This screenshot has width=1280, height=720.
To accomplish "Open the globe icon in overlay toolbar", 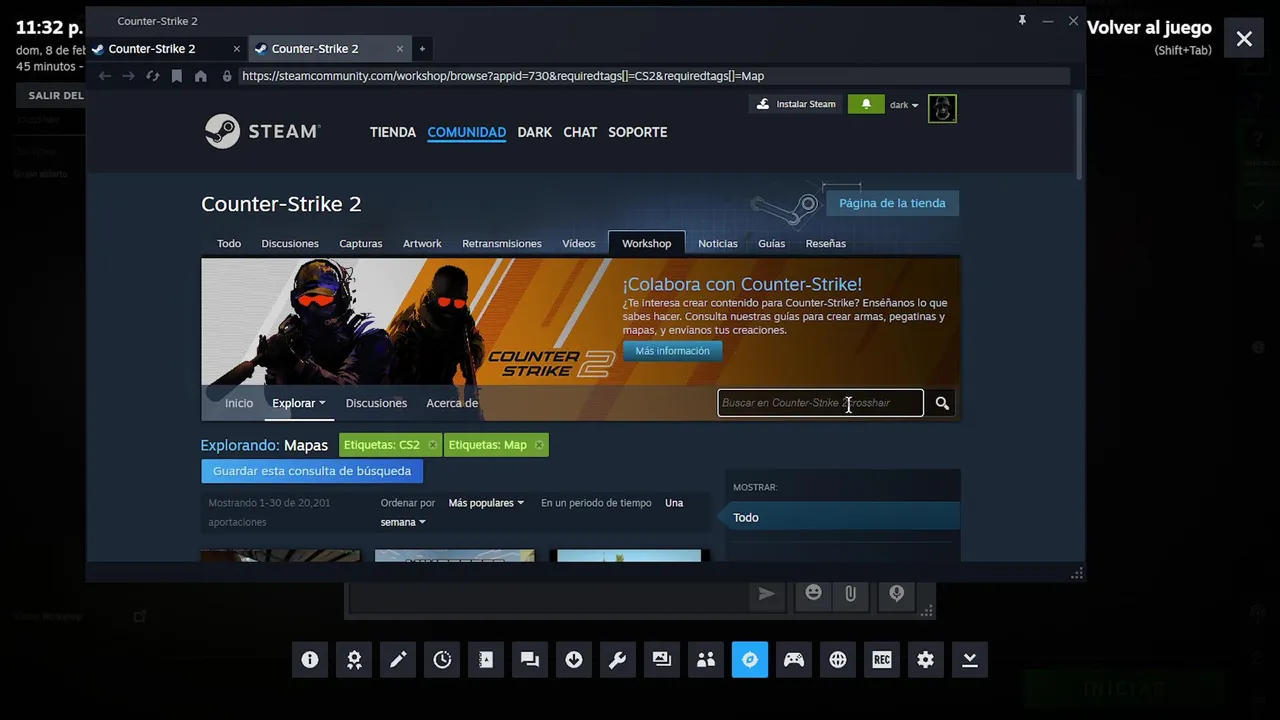I will point(838,660).
